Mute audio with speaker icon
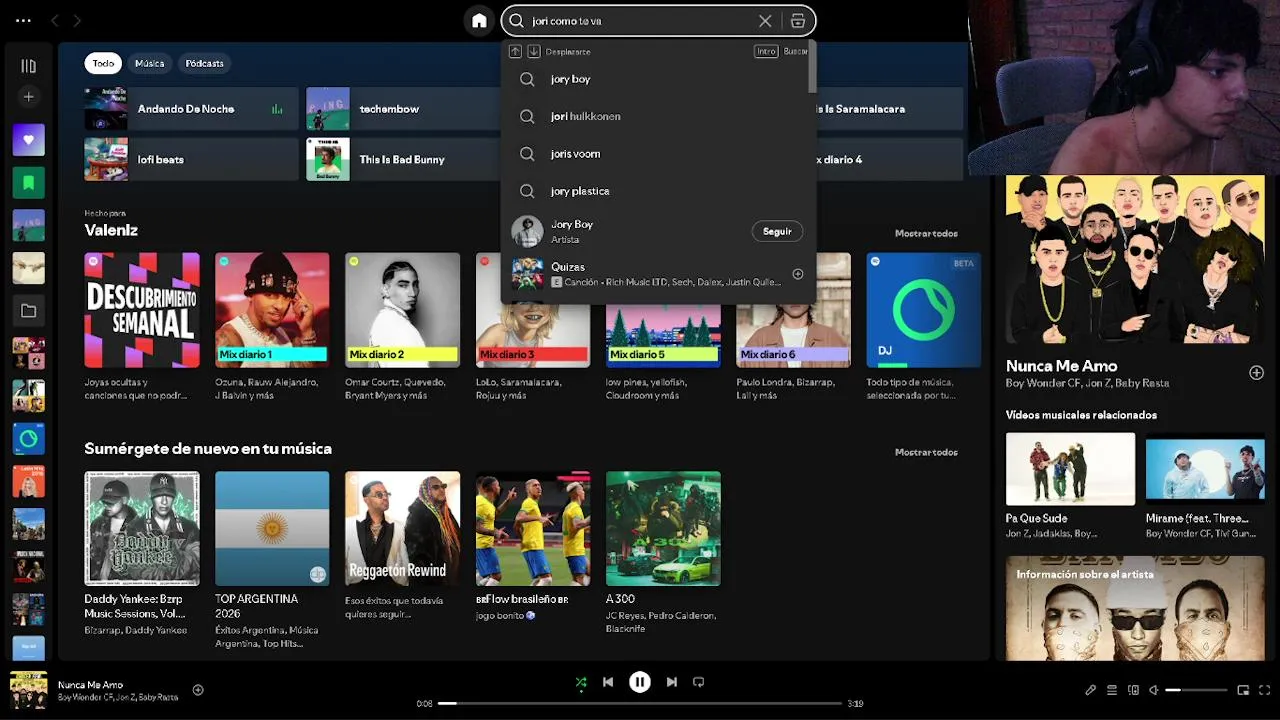Viewport: 1280px width, 720px height. (1154, 690)
